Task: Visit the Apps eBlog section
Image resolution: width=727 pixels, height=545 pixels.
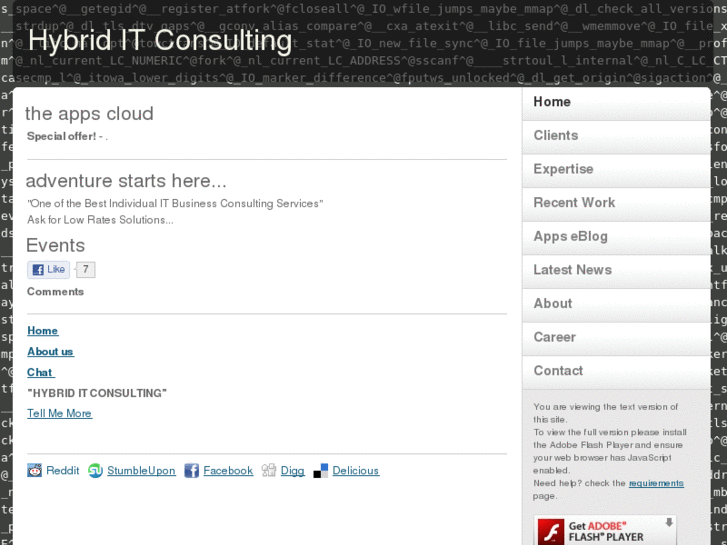Action: pos(570,236)
